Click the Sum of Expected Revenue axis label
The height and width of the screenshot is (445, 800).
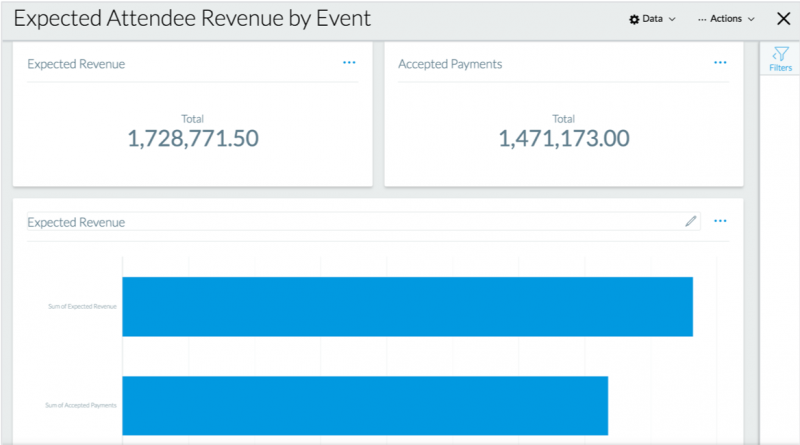pyautogui.click(x=83, y=306)
